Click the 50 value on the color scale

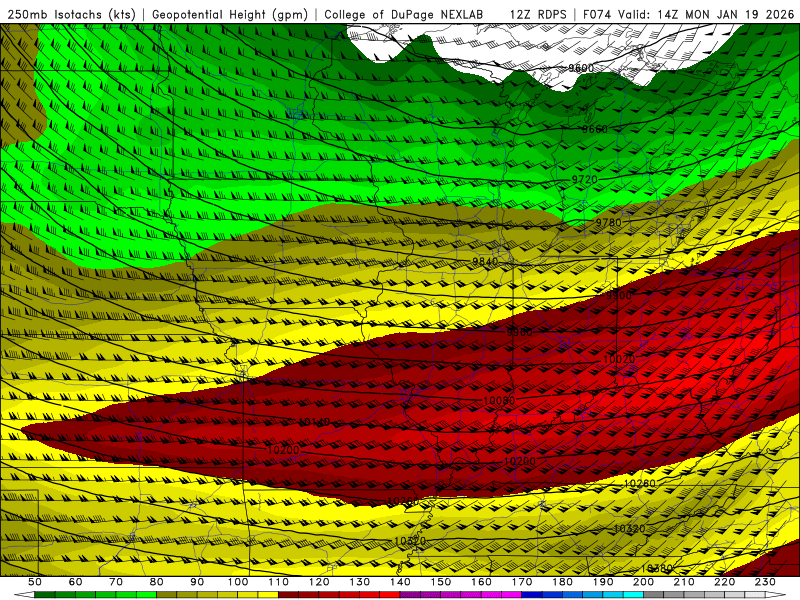(x=35, y=582)
